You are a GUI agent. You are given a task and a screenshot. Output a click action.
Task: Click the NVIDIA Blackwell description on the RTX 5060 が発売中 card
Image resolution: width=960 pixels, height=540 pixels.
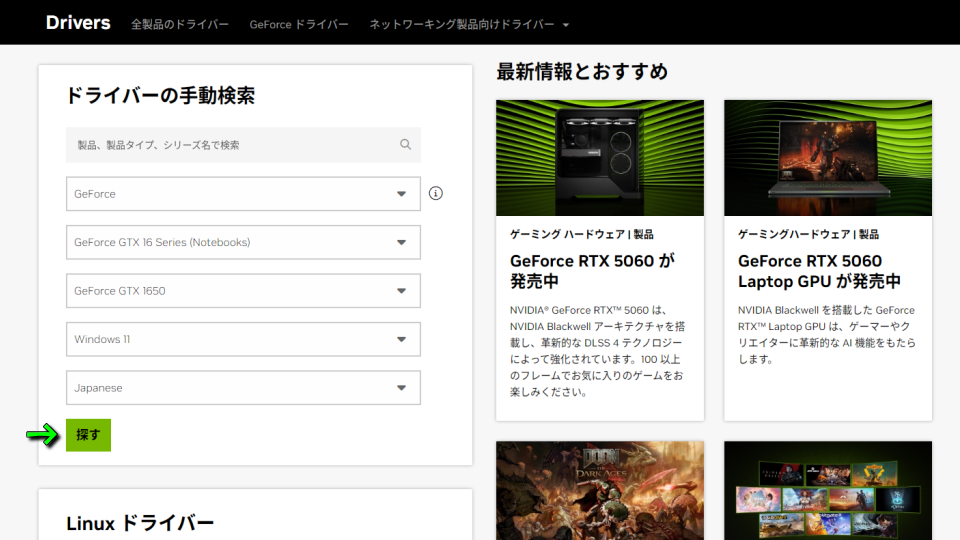(x=598, y=351)
